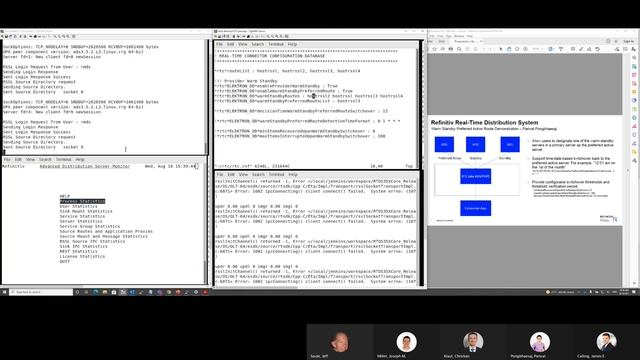Click the slide title 'Refinitiv Real-Time Distribution System'

(x=484, y=122)
